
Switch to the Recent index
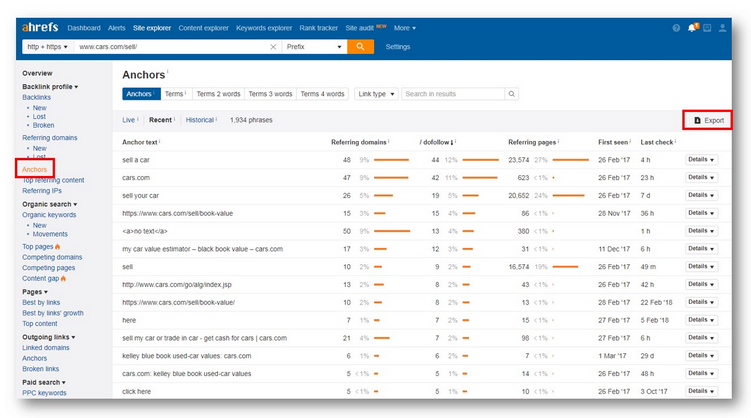pos(160,120)
